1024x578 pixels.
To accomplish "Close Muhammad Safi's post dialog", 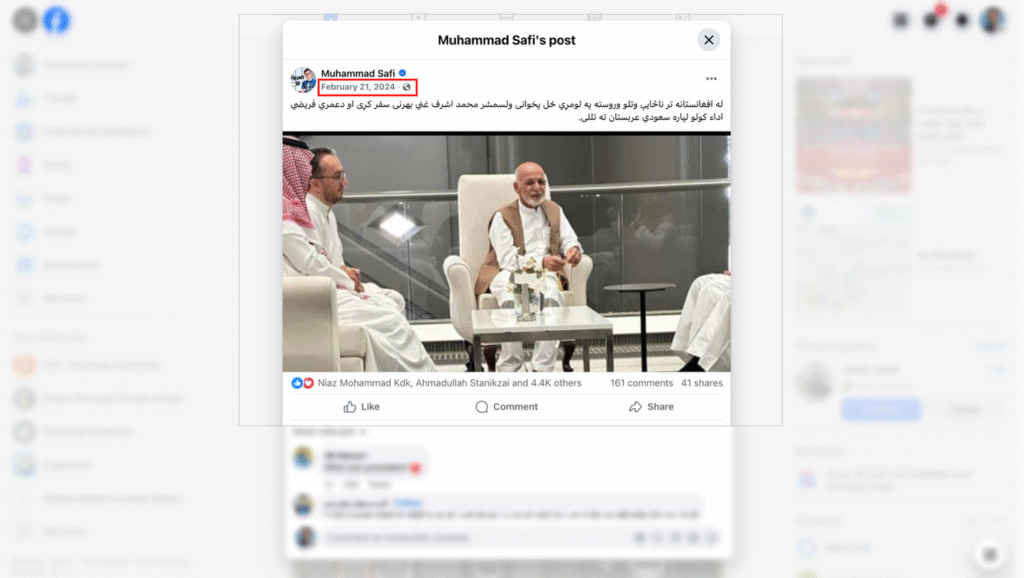I will click(709, 40).
